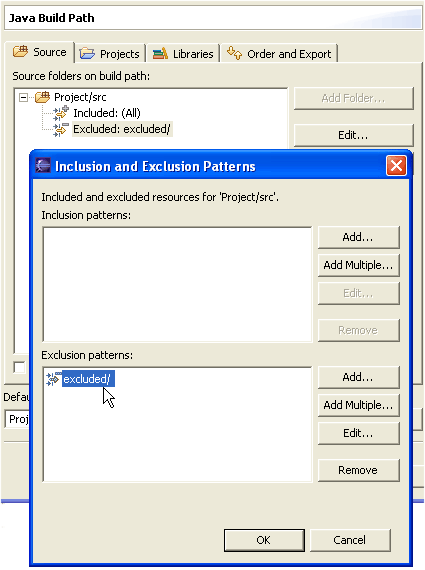Click Add... for inclusion patterns
425x570 pixels.
click(x=358, y=237)
